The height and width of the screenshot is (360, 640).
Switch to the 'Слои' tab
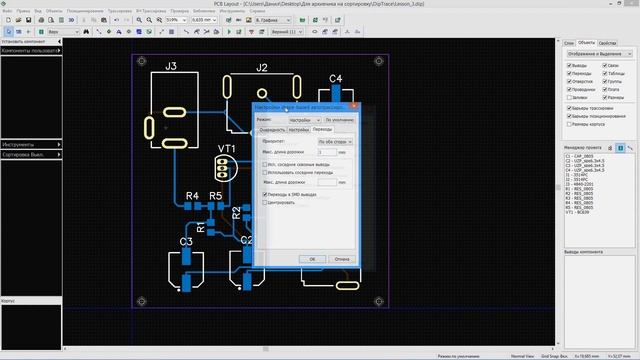click(x=569, y=43)
